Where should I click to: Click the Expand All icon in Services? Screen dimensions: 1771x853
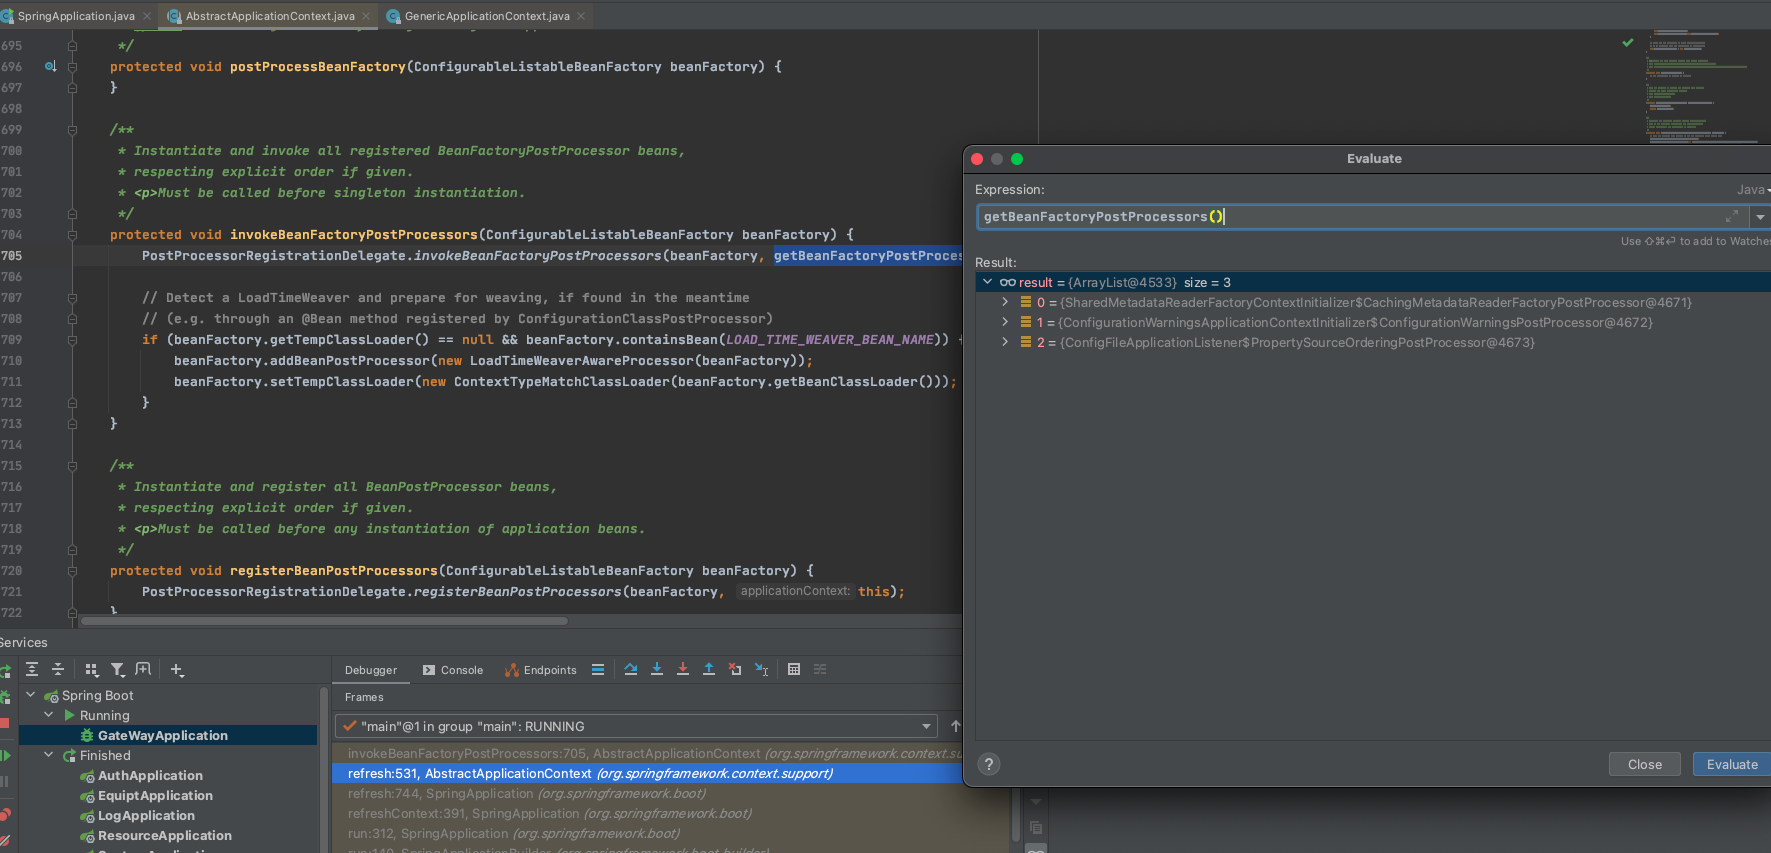pyautogui.click(x=32, y=669)
